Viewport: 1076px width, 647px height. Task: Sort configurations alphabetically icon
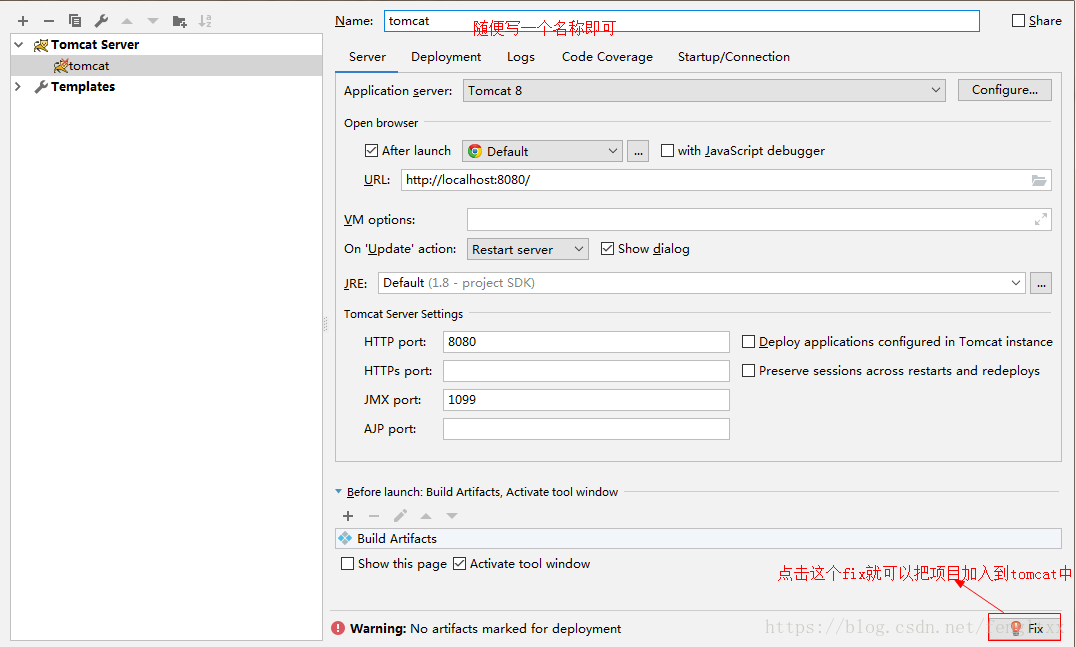[x=205, y=21]
